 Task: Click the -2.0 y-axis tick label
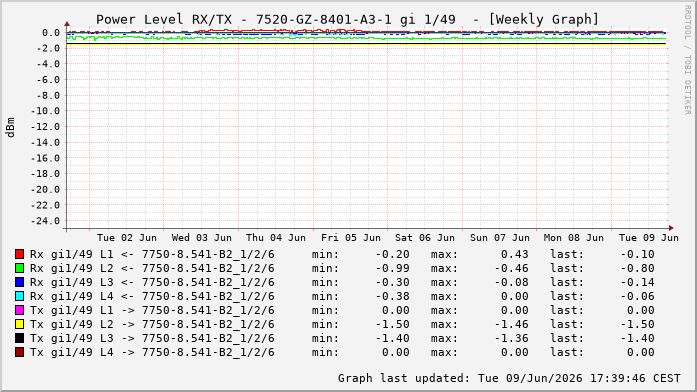point(47,48)
